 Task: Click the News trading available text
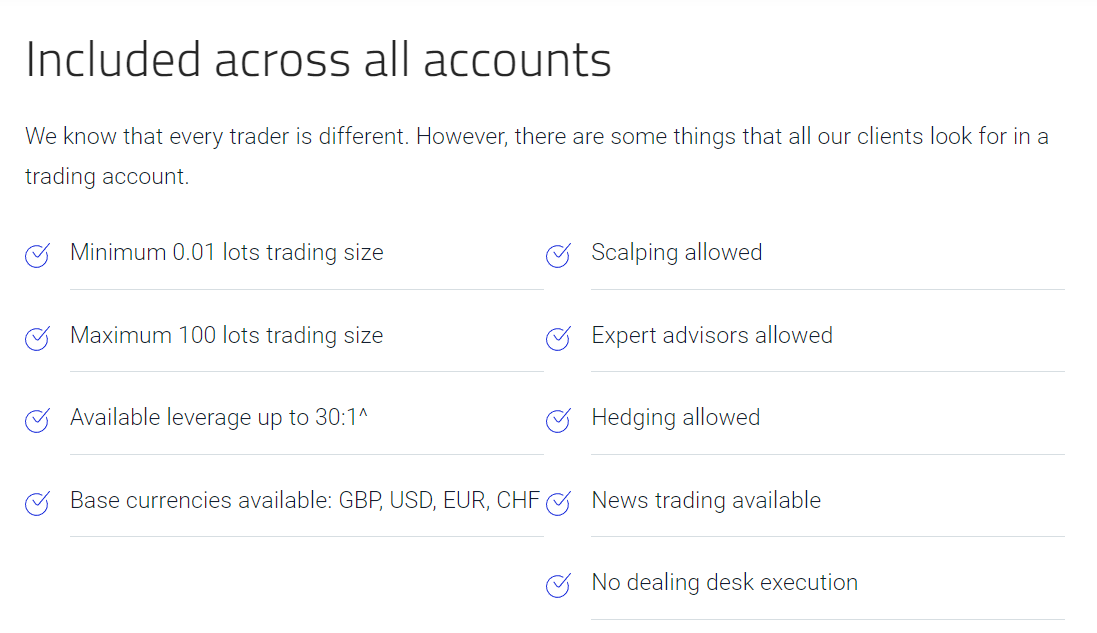tap(706, 501)
